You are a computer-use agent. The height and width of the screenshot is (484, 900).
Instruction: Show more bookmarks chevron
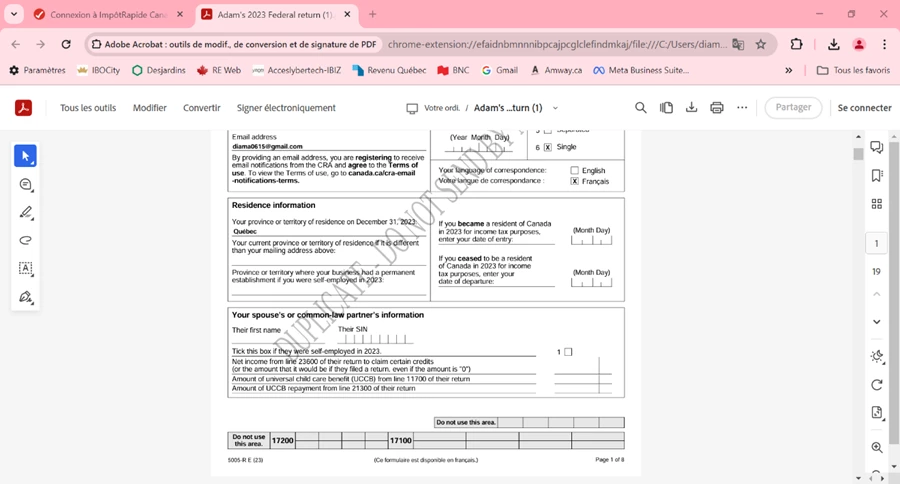pos(789,70)
